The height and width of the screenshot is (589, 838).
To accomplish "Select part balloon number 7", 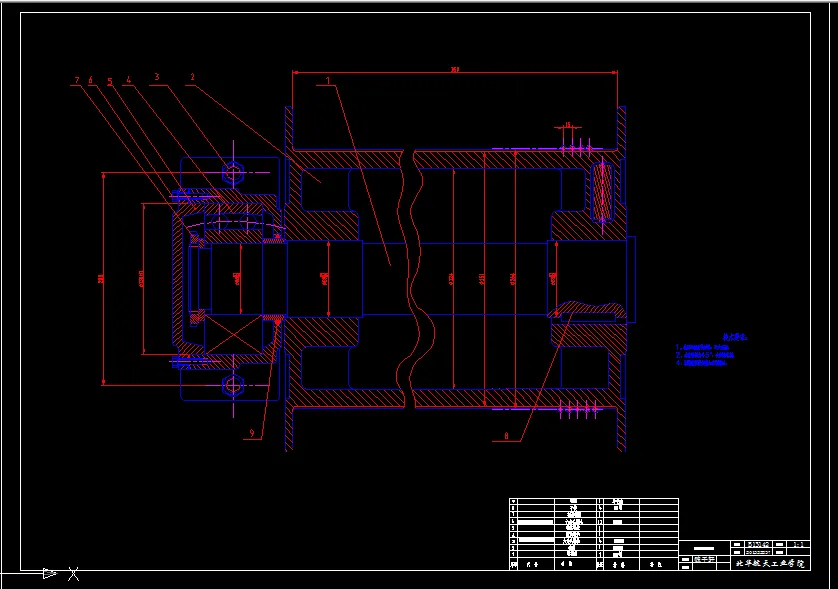I will tap(77, 80).
